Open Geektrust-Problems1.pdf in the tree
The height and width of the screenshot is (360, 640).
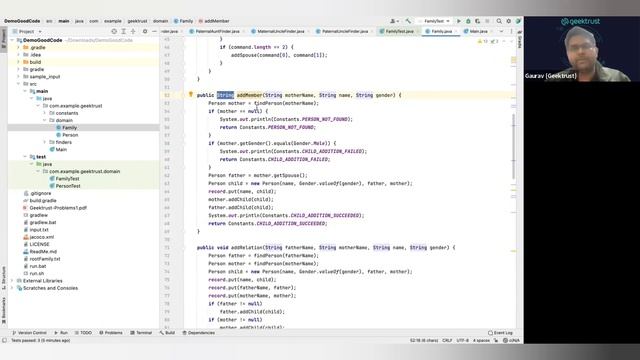[x=58, y=208]
